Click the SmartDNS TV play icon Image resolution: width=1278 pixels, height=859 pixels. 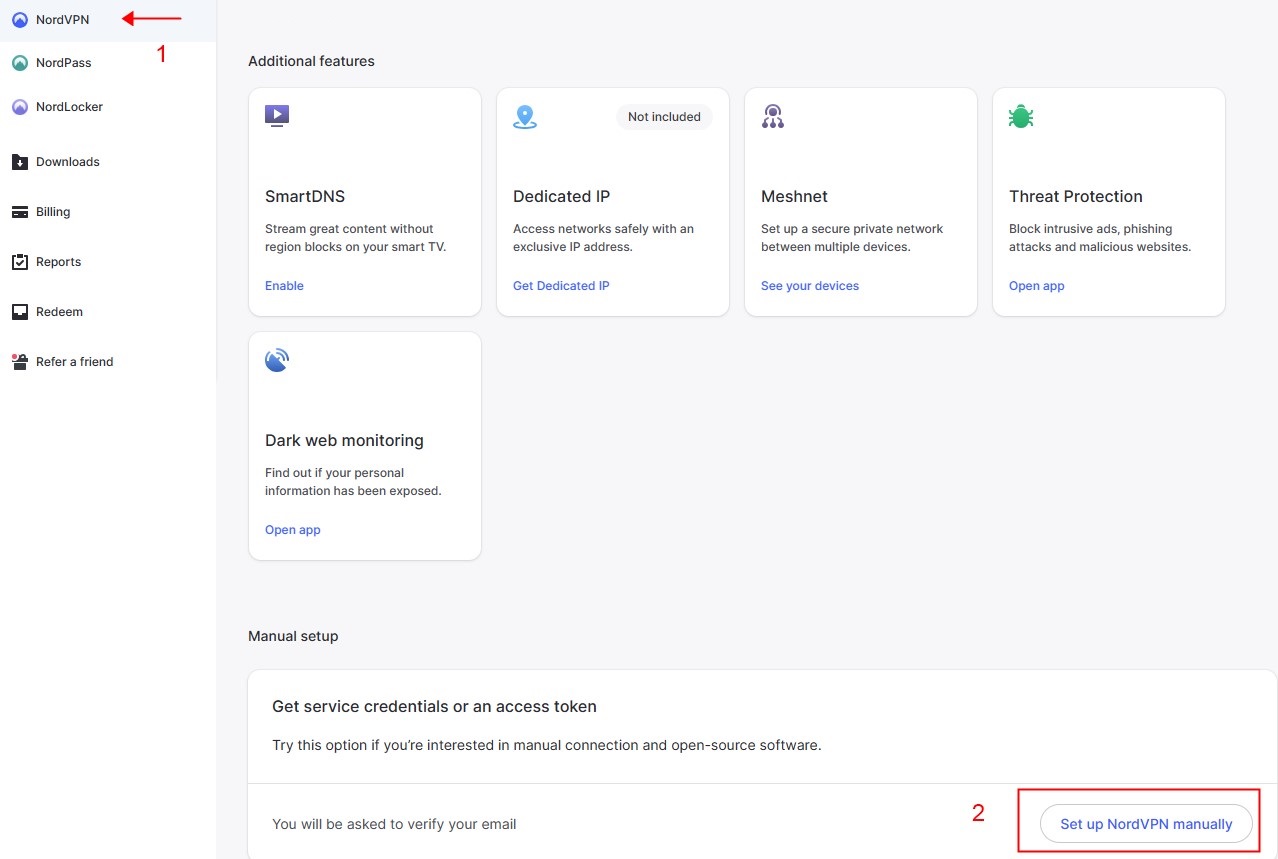[x=277, y=116]
